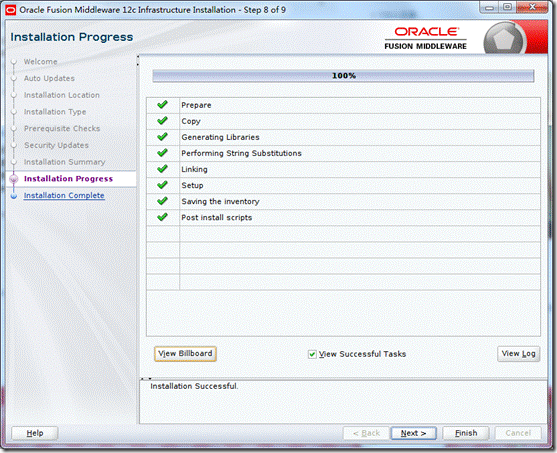
Task: Click the checkmark for Saving the inventory
Action: pyautogui.click(x=162, y=201)
